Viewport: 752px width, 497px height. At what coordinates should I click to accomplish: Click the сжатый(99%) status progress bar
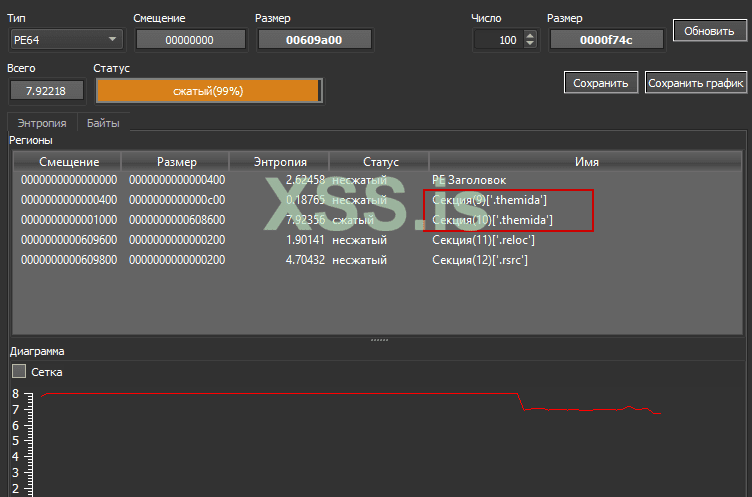click(x=208, y=91)
